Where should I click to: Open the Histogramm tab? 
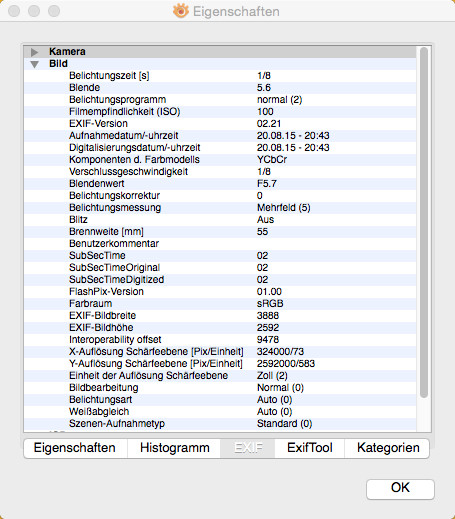174,448
